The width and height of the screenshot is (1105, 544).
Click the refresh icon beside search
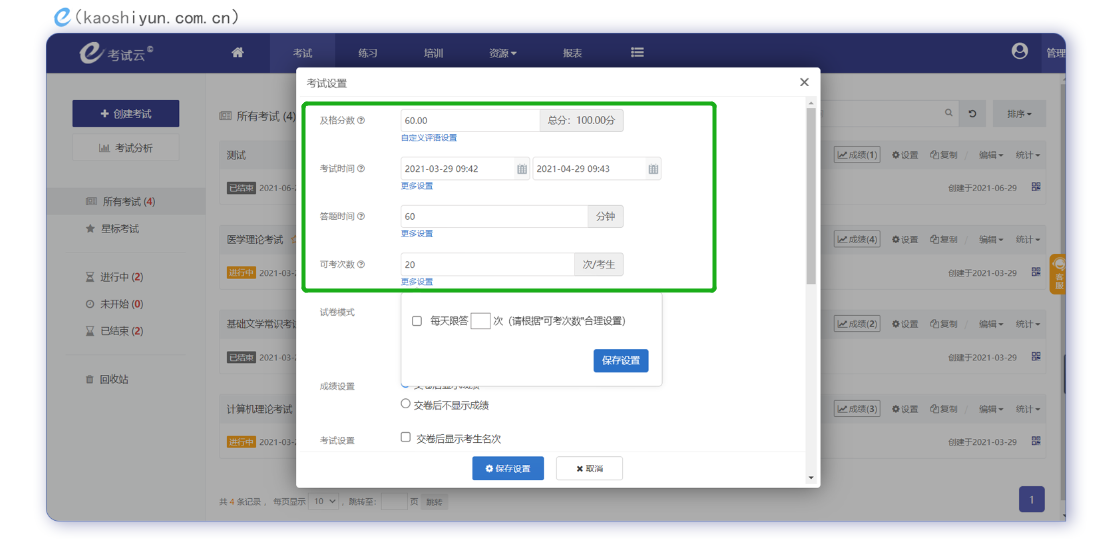(972, 113)
